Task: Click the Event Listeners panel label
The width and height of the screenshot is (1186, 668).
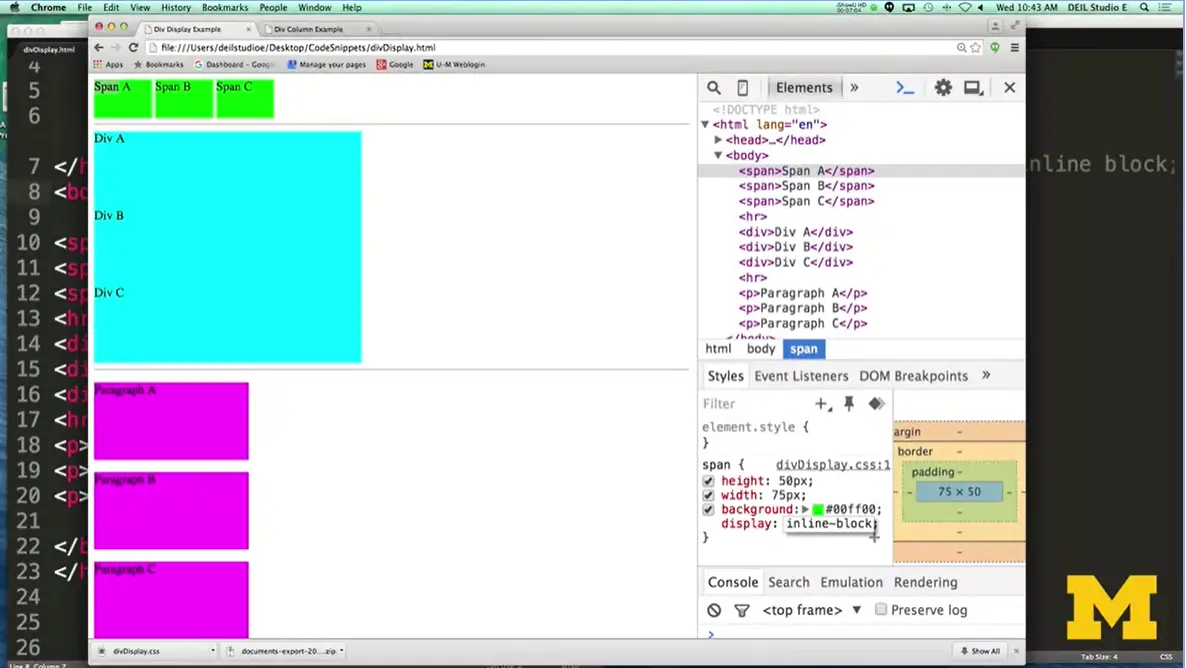Action: [x=801, y=376]
